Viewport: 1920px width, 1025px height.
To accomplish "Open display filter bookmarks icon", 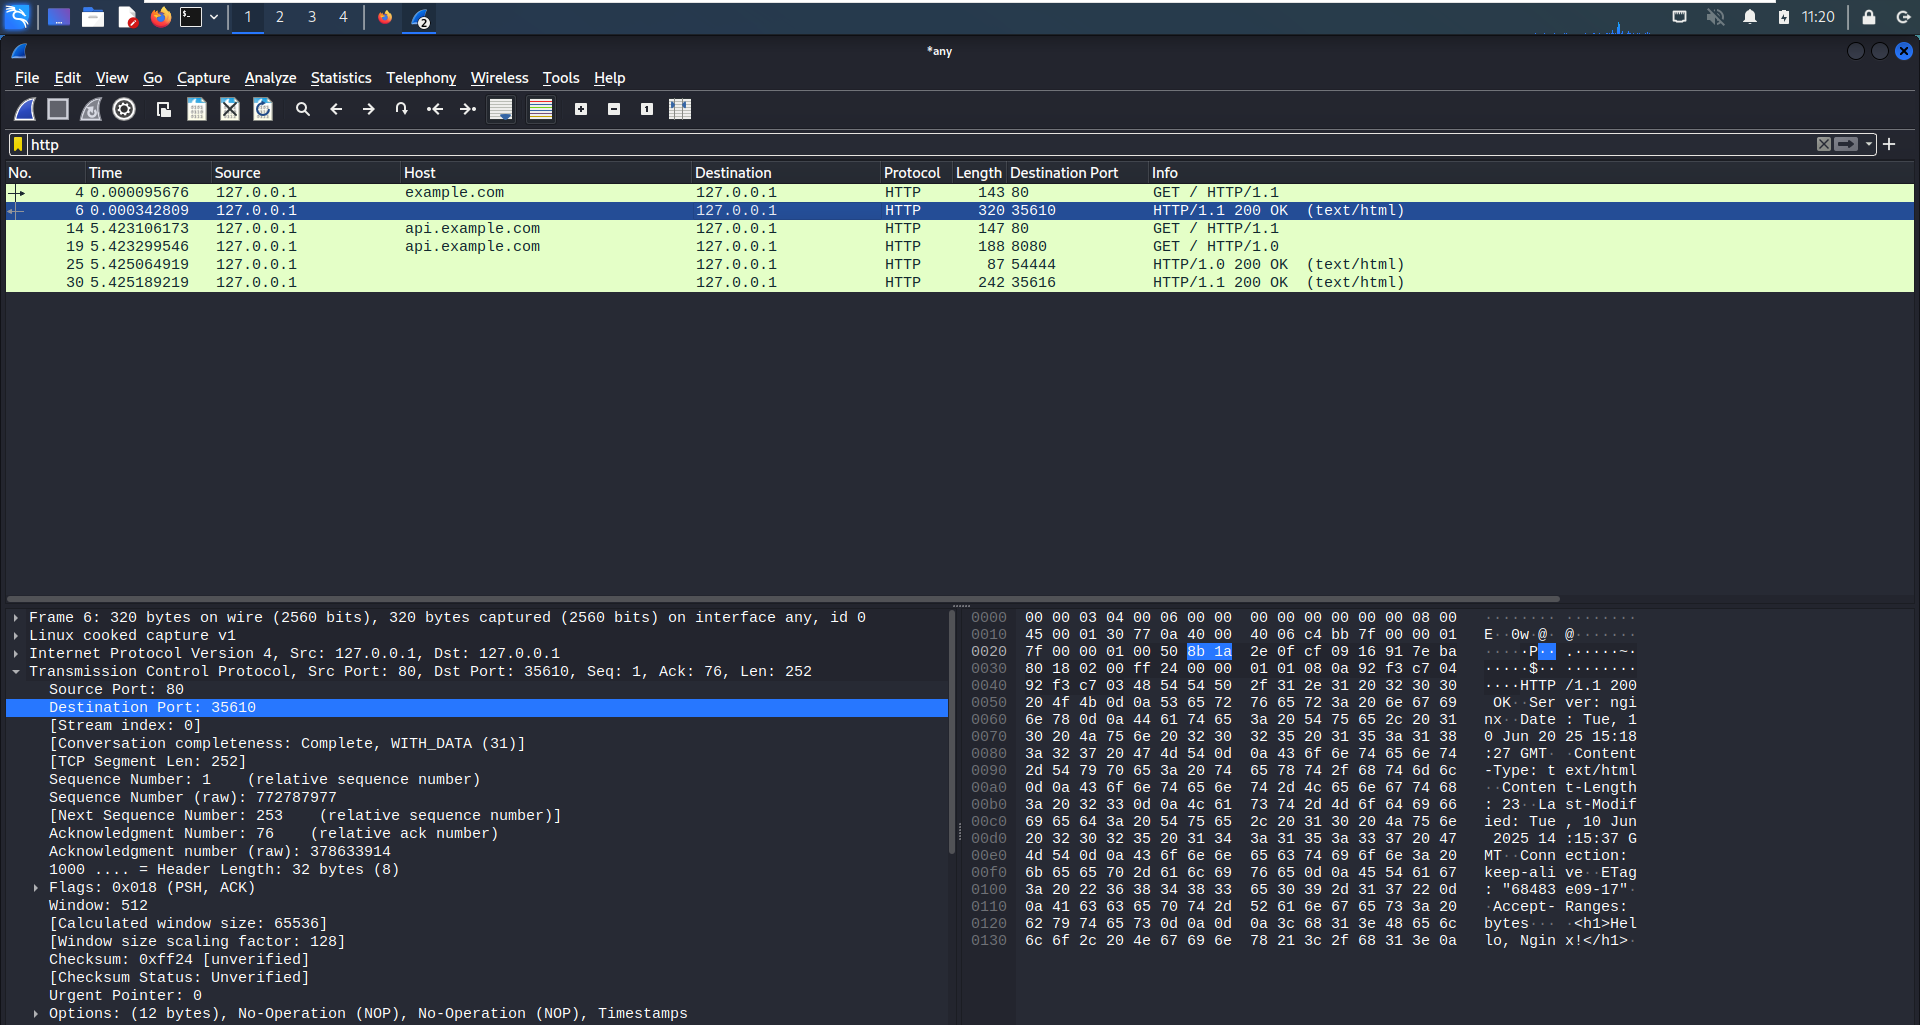I will (18, 145).
